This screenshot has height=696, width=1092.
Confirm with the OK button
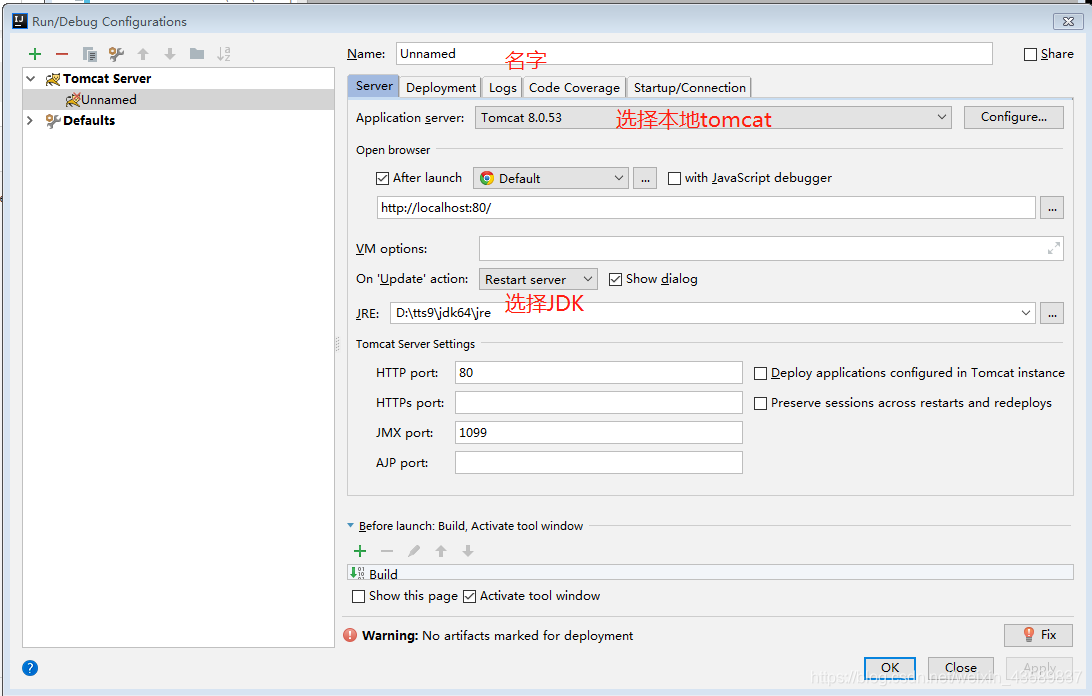(889, 667)
